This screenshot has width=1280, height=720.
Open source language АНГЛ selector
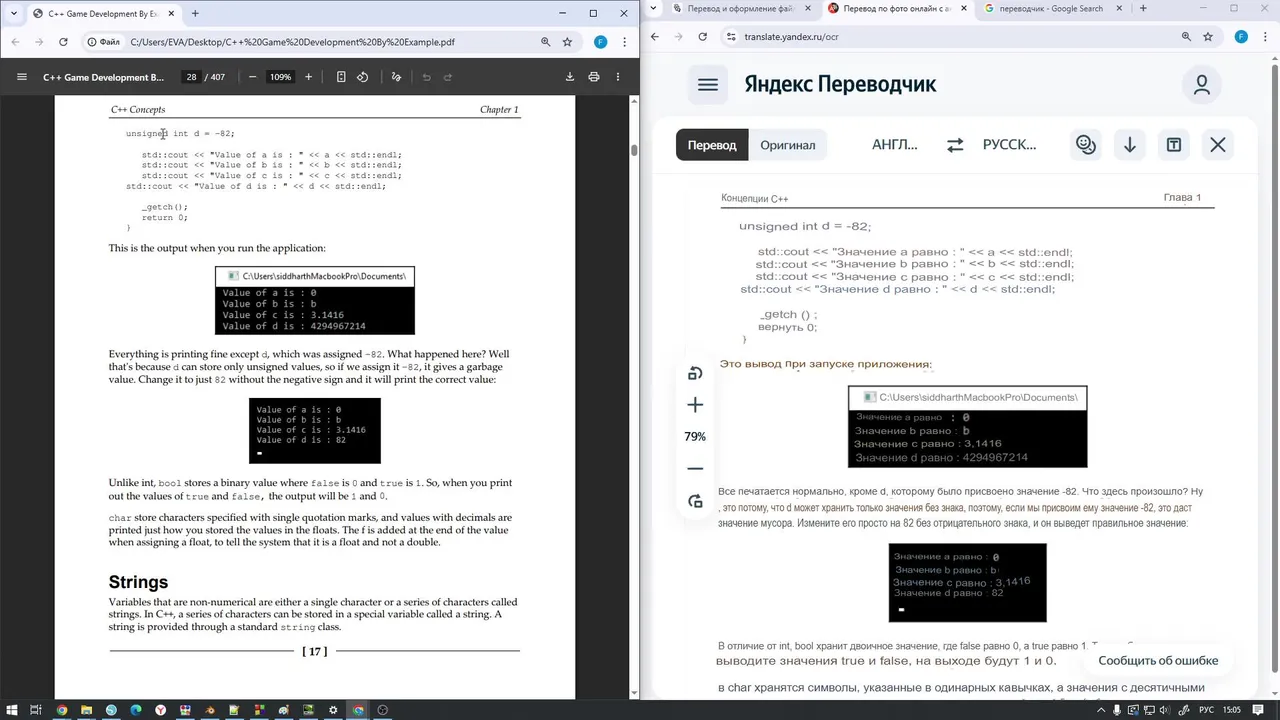[895, 145]
